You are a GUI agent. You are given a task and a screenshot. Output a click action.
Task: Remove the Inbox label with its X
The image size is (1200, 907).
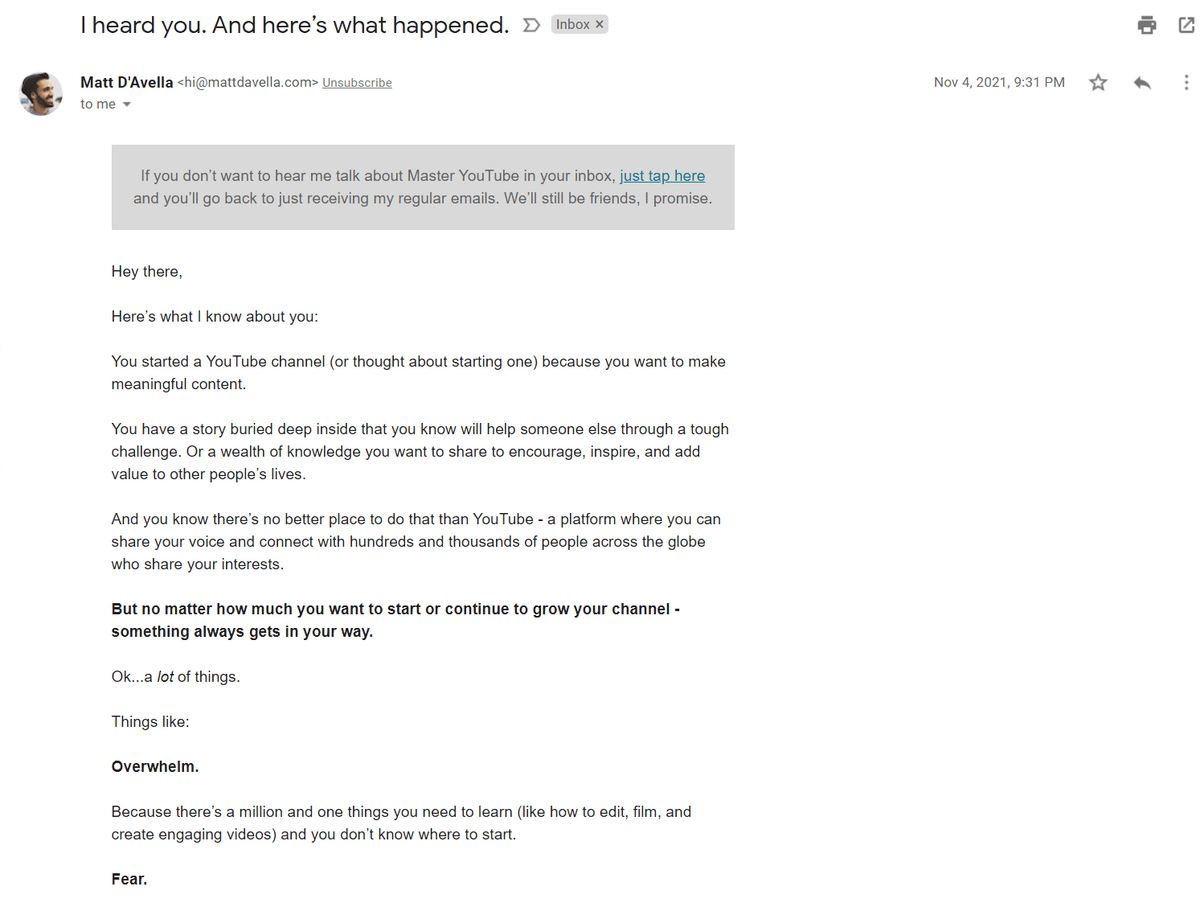coord(600,25)
